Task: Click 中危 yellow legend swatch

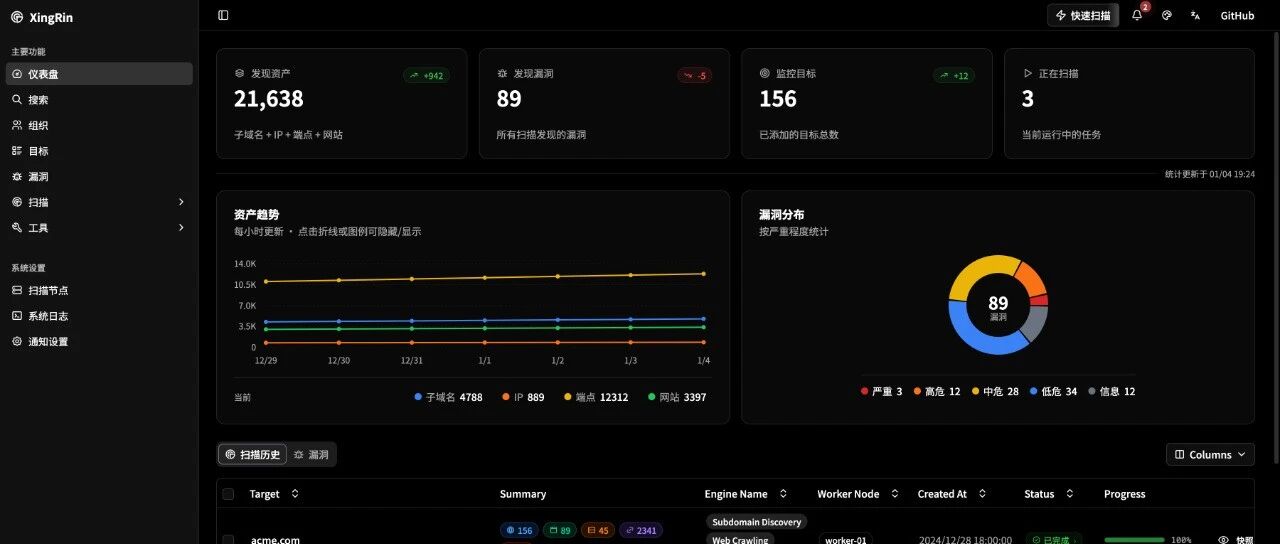Action: pyautogui.click(x=976, y=392)
